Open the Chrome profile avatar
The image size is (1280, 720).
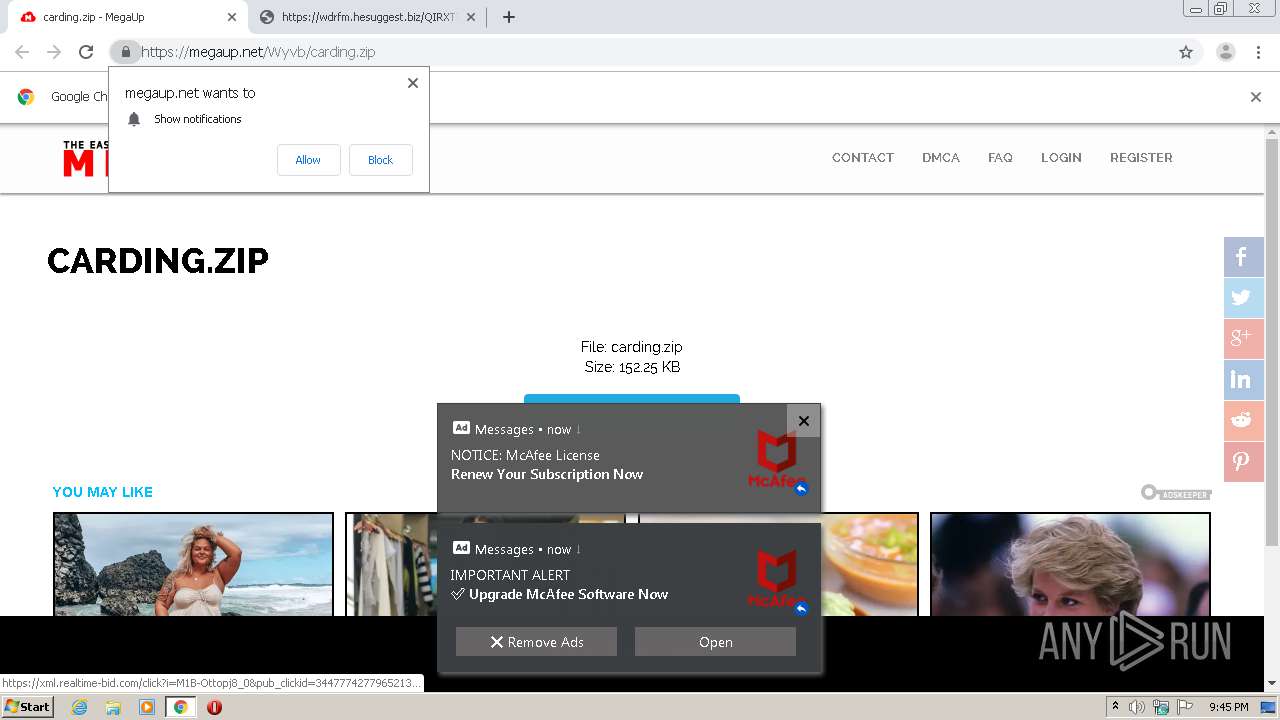[1225, 52]
